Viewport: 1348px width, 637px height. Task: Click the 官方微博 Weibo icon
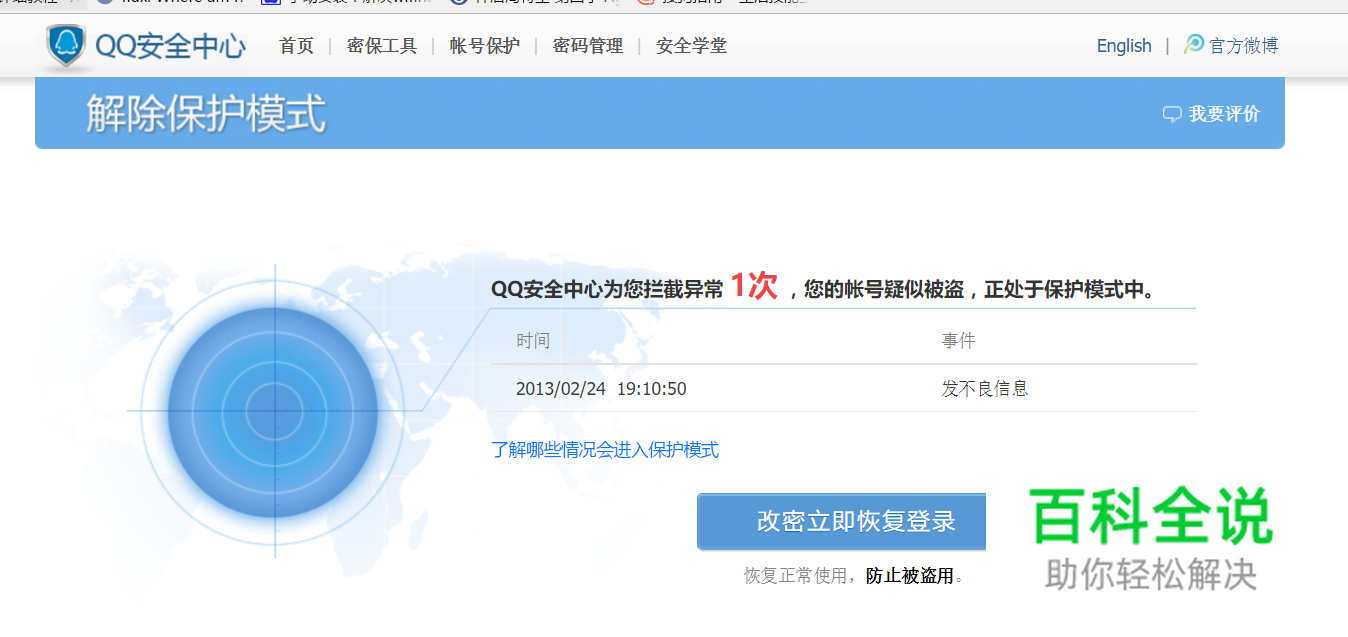click(1194, 45)
